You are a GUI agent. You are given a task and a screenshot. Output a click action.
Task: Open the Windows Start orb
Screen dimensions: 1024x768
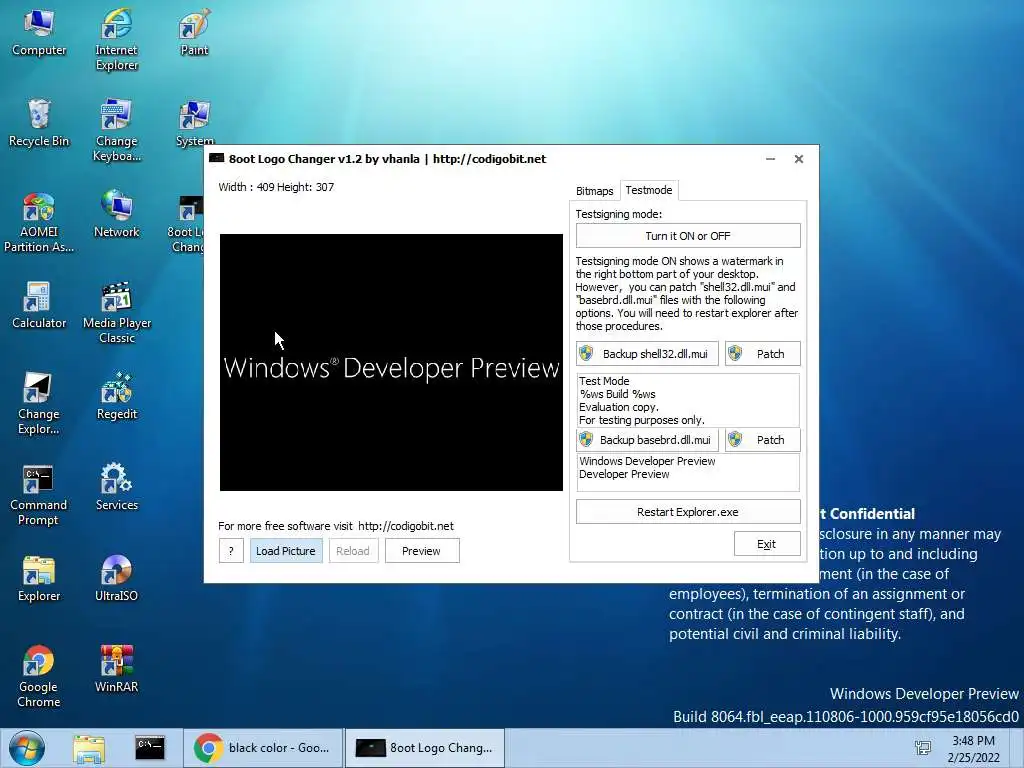click(27, 748)
